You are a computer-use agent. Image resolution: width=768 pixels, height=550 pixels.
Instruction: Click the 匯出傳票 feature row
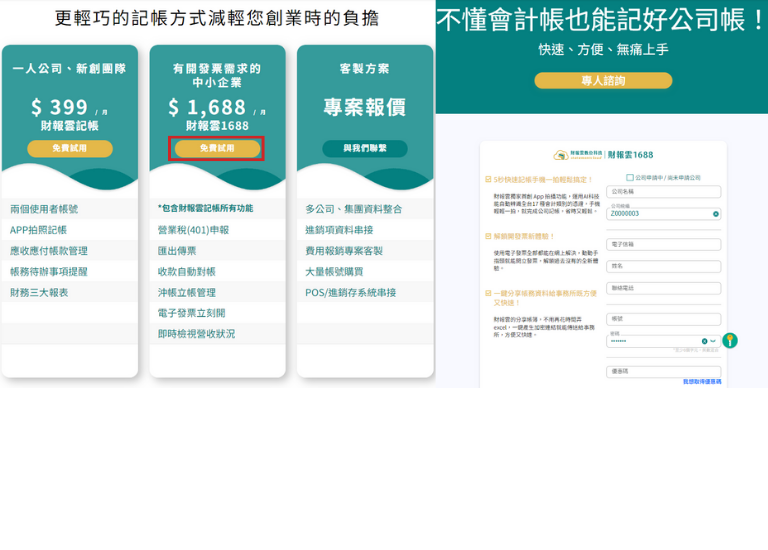[x=217, y=251]
